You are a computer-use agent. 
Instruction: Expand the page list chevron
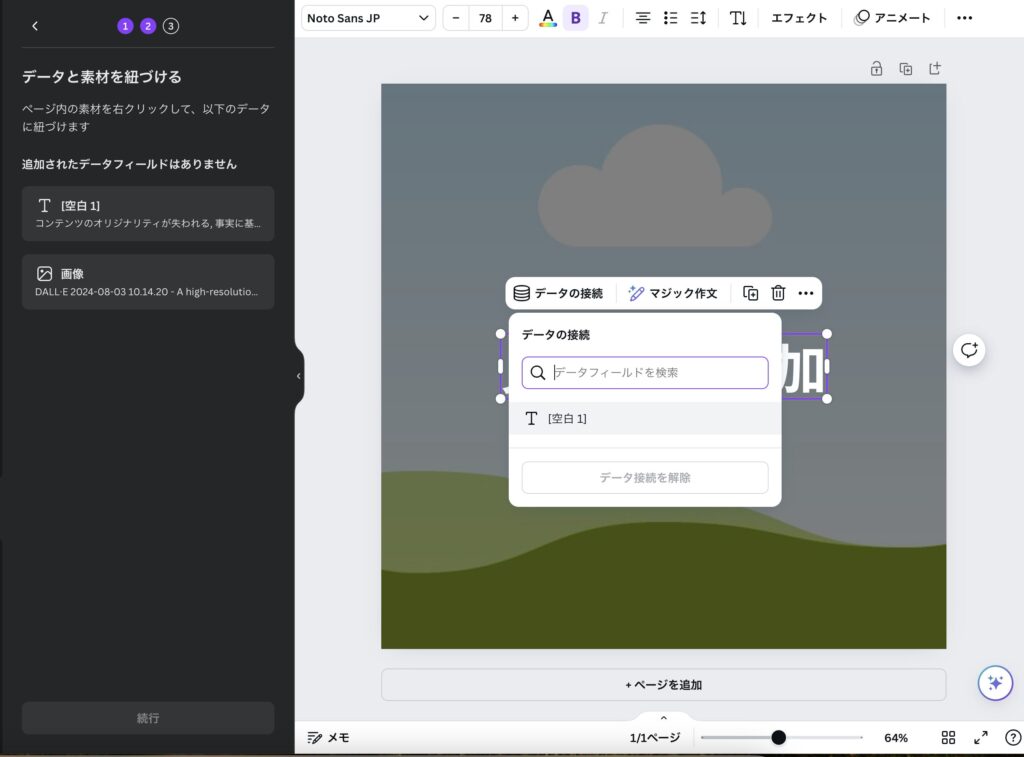(x=663, y=718)
